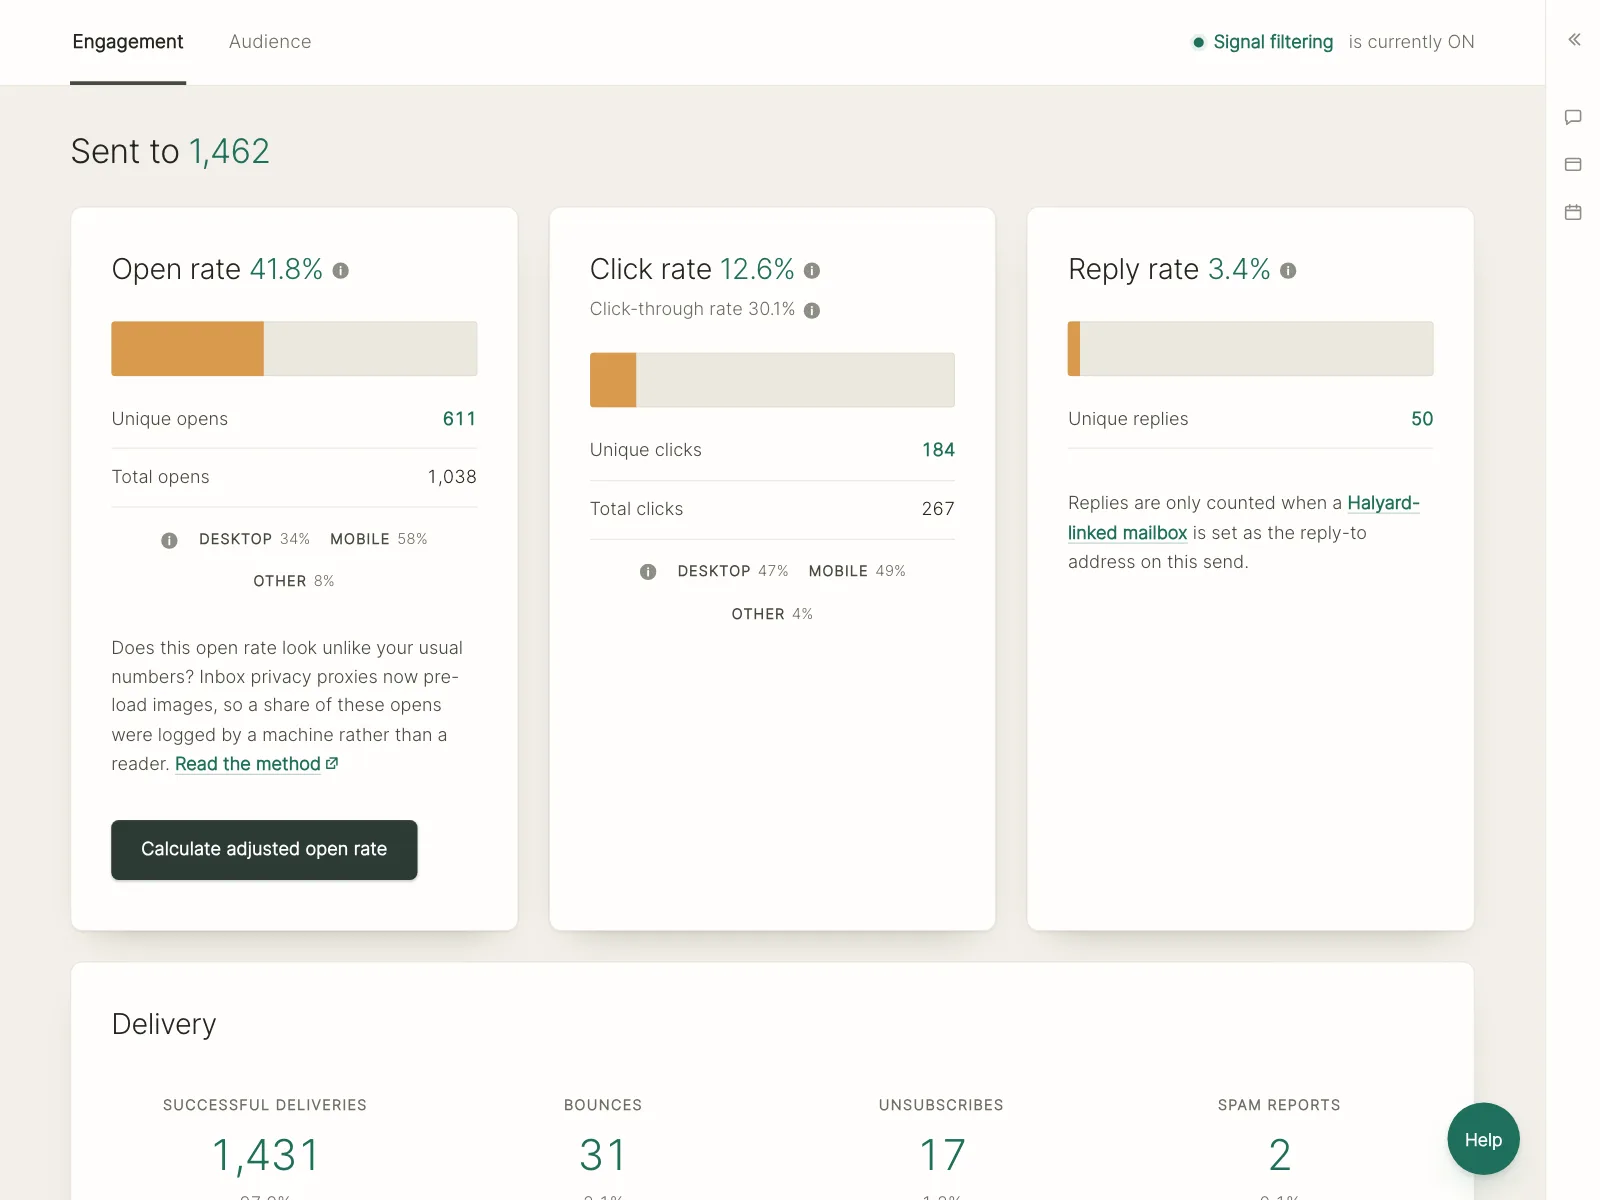Click the Total clicks value 267

point(938,509)
